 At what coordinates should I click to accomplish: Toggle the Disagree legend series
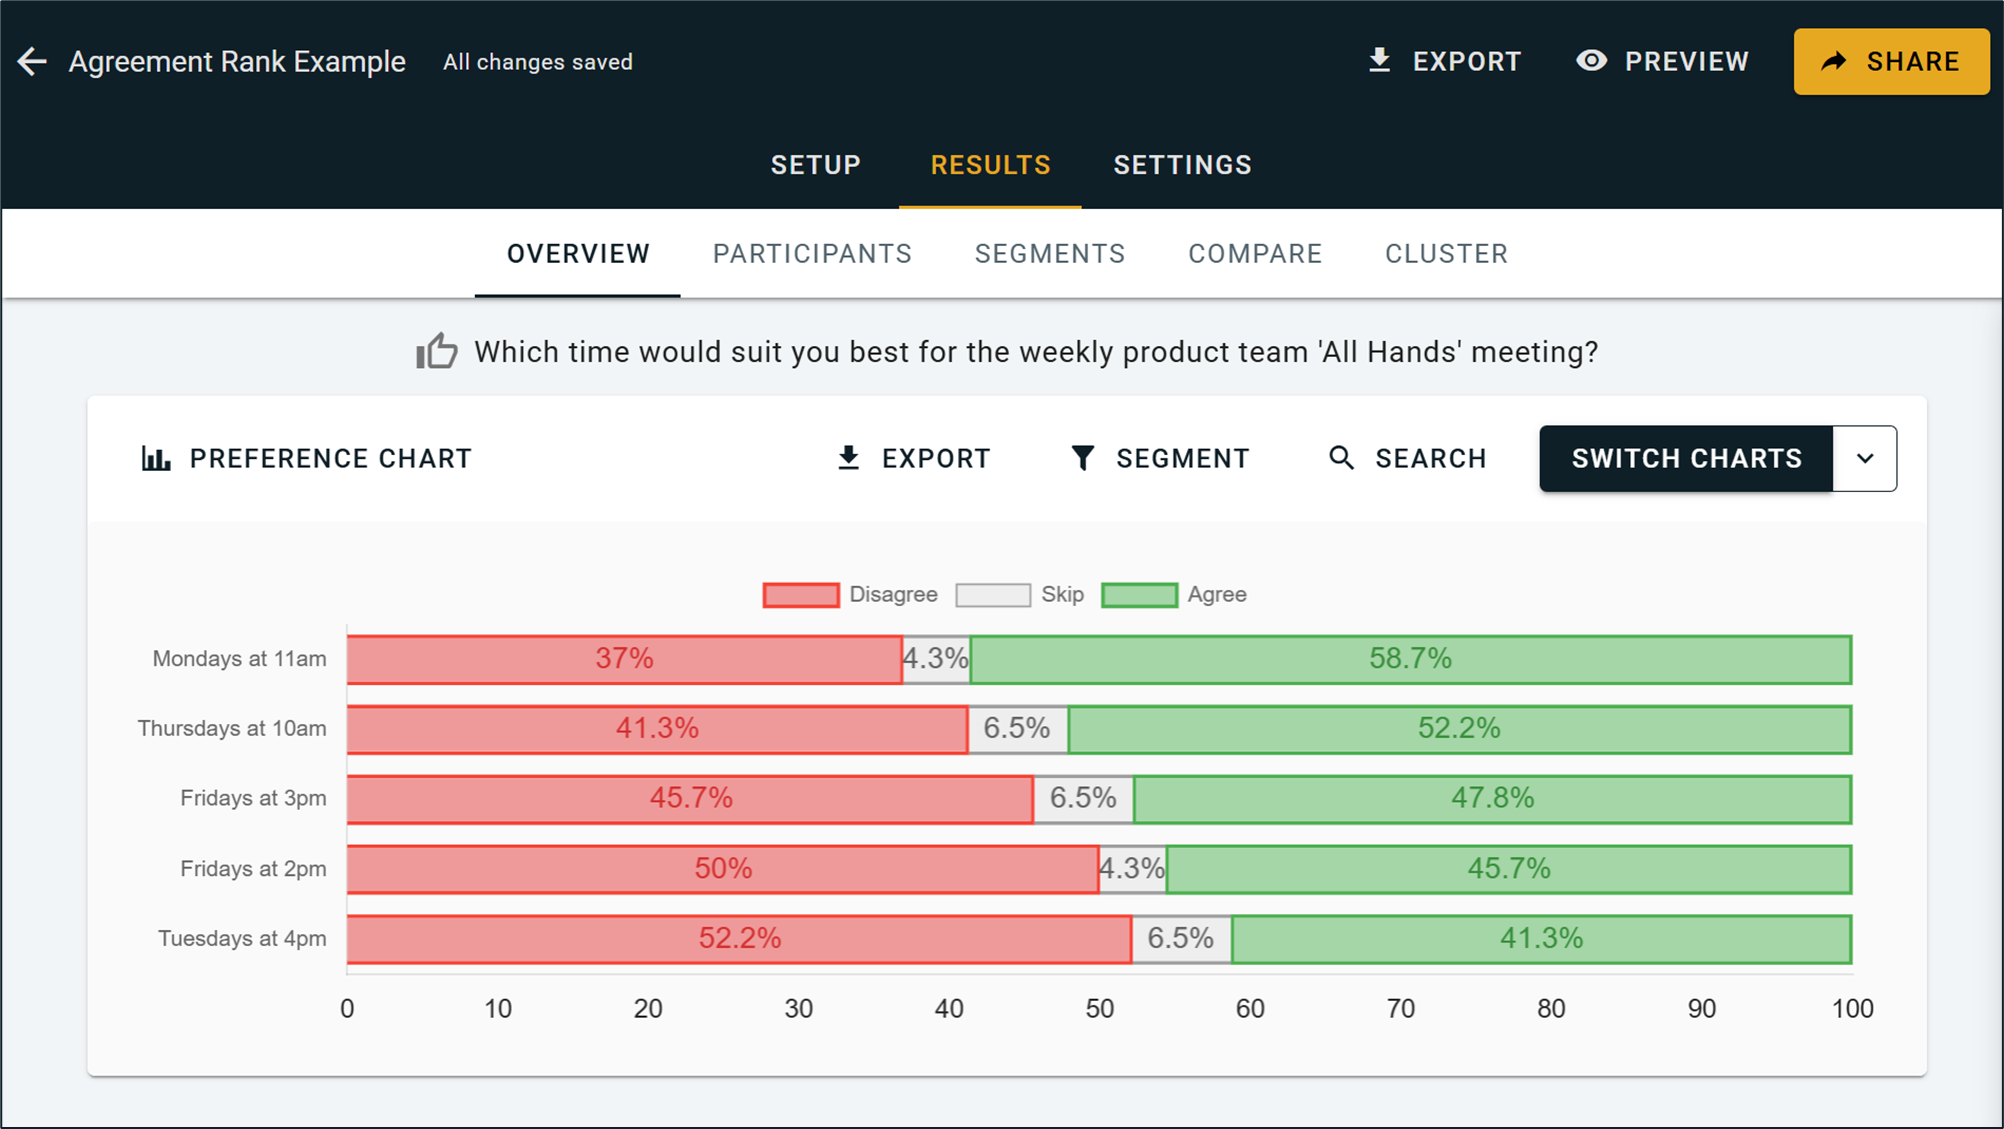pyautogui.click(x=801, y=595)
